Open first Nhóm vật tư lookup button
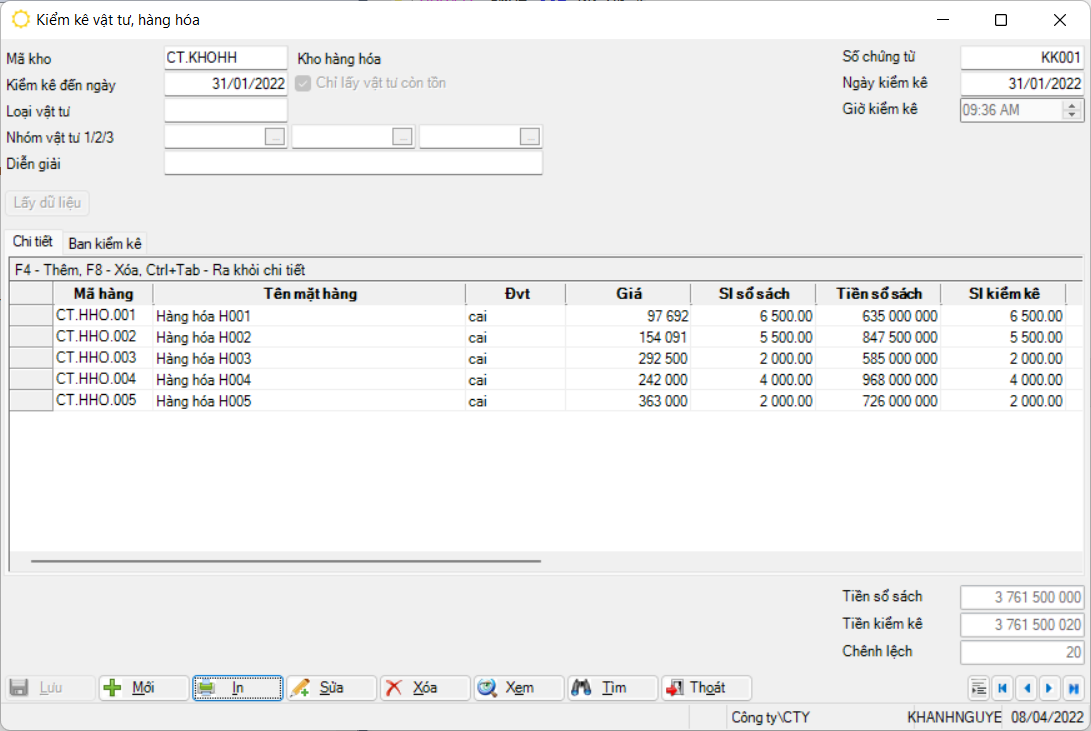 275,138
